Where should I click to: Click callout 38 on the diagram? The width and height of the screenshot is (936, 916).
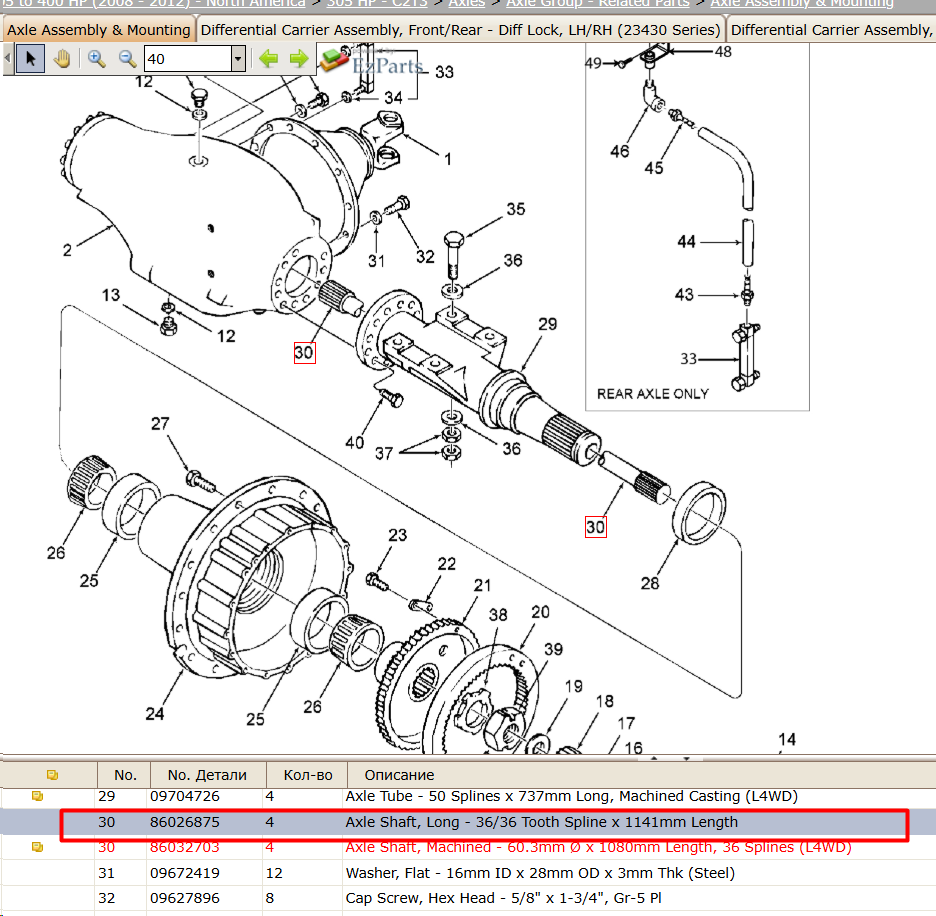tap(498, 614)
